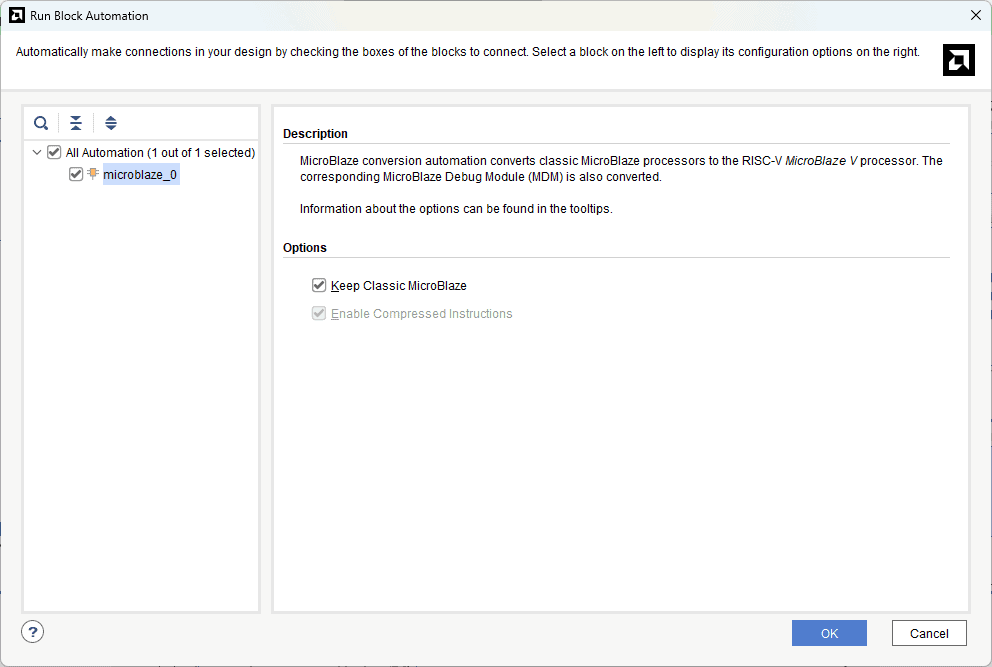The height and width of the screenshot is (667, 992).
Task: Close the Run Block Automation dialog
Action: pos(975,15)
